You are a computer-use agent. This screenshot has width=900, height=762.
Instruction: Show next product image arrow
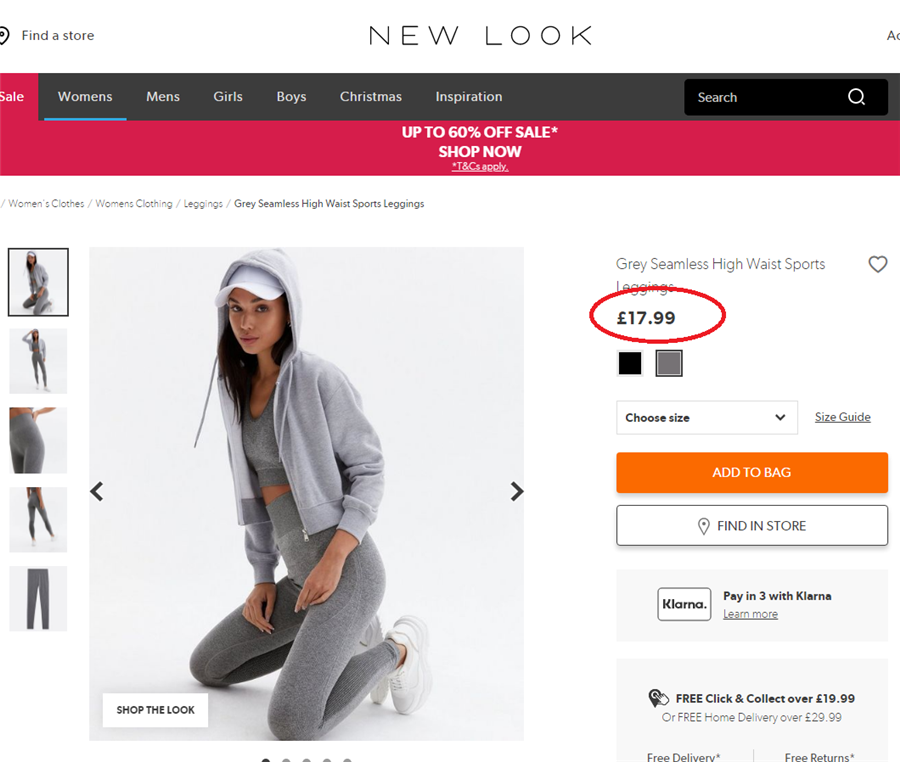(x=517, y=491)
